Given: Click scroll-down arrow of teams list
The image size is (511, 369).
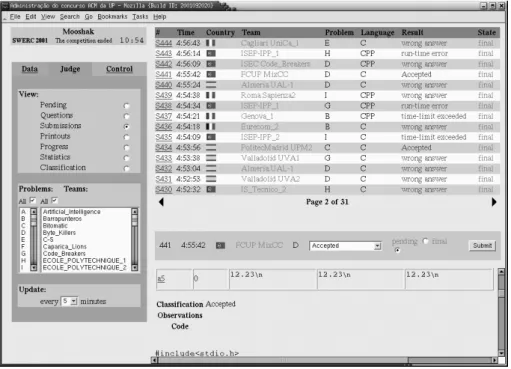Looking at the screenshot, I should pyautogui.click(x=134, y=267).
